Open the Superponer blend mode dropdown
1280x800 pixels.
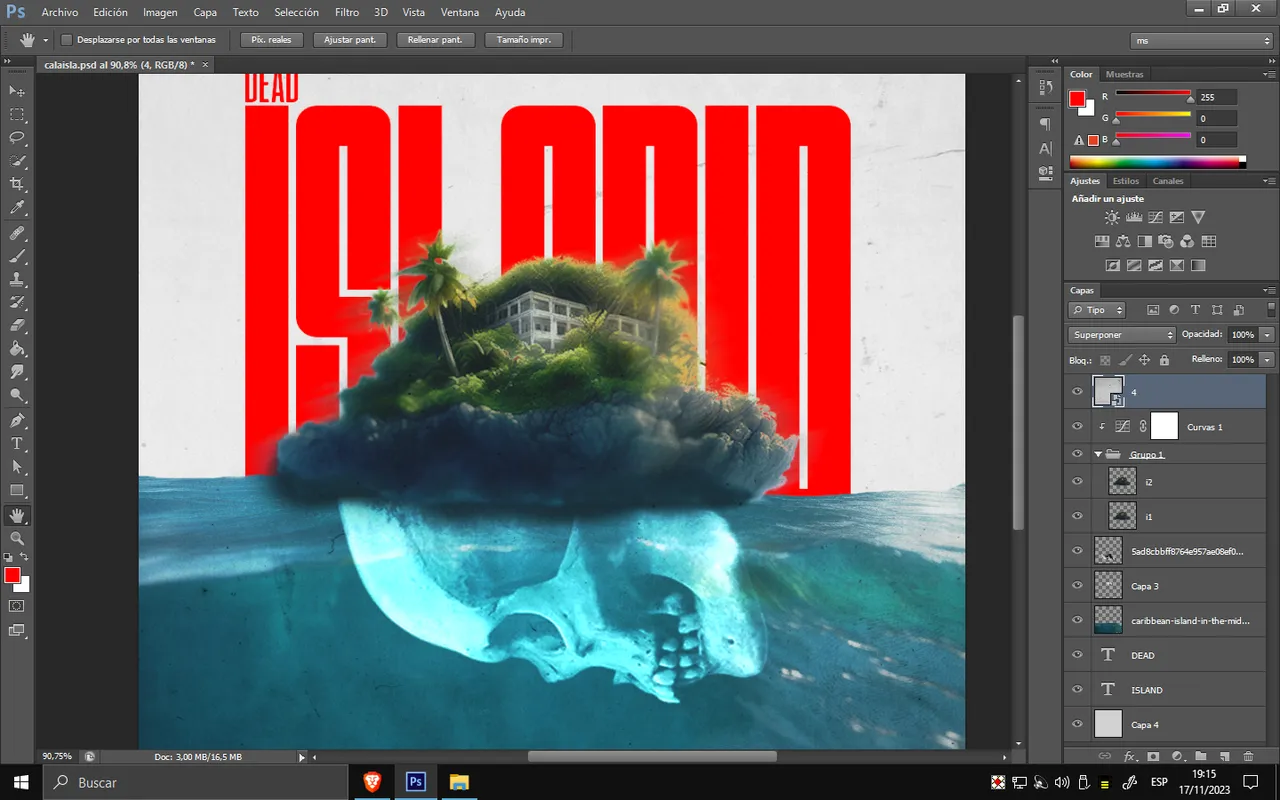[x=1121, y=335]
